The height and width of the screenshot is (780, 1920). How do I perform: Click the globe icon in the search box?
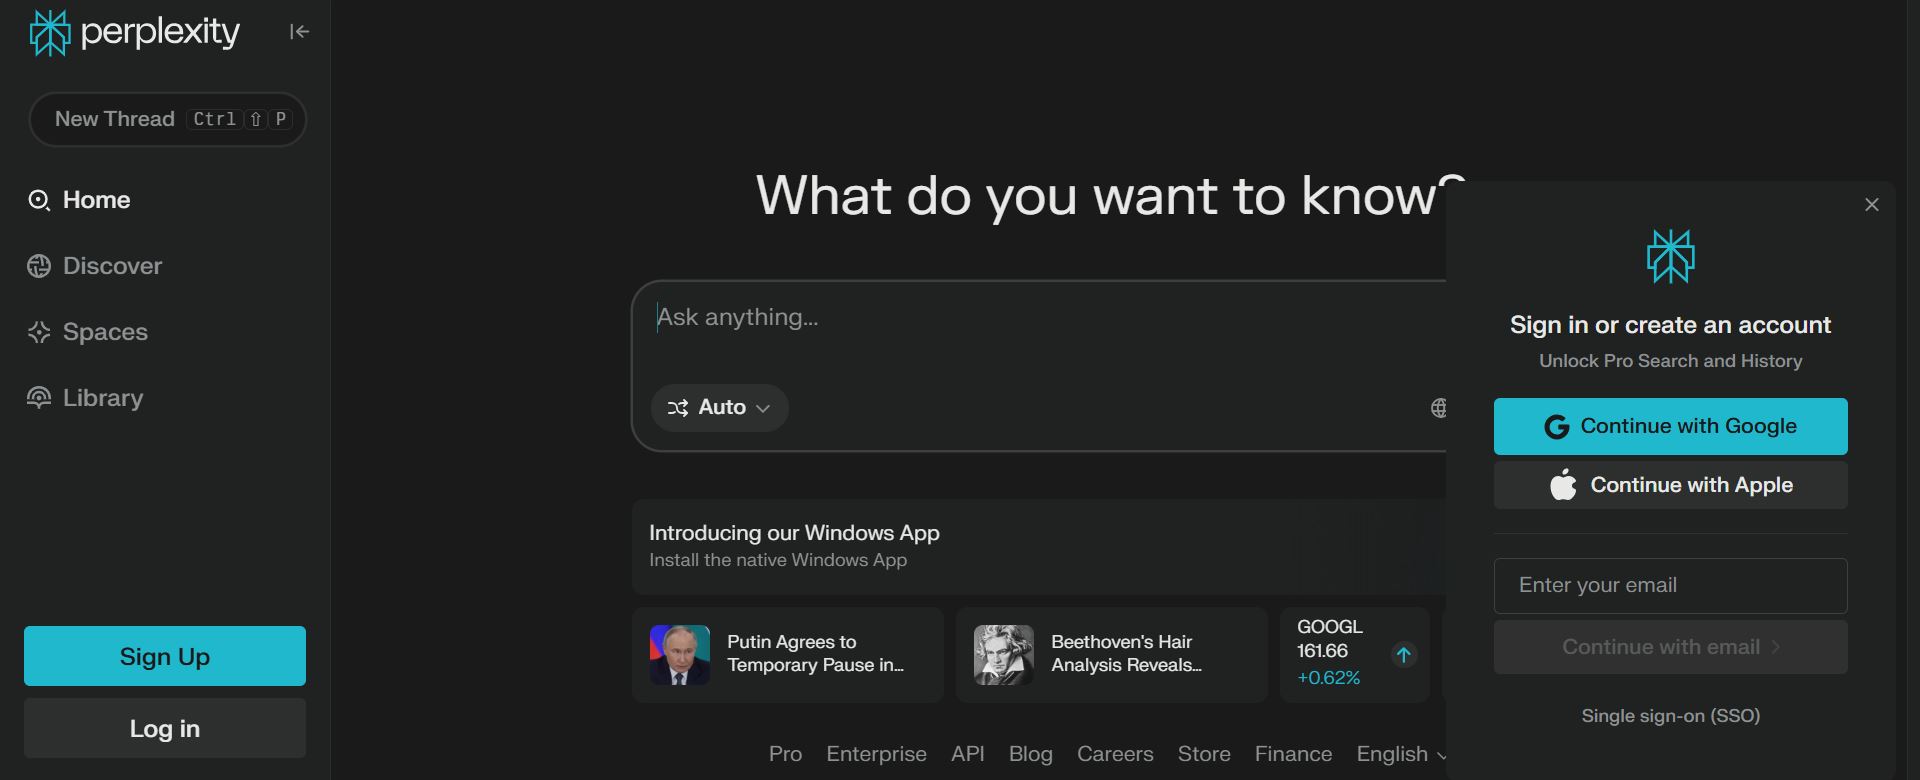click(x=1438, y=408)
